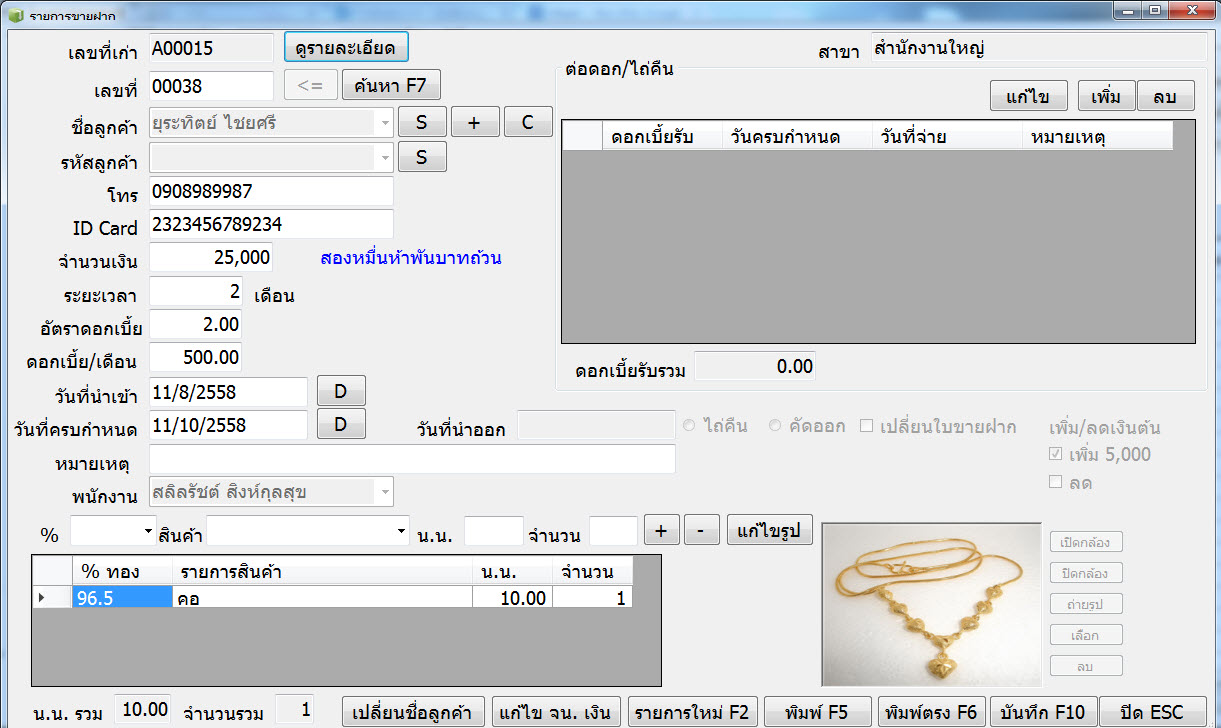Click the ค้นหา F7 search button

pyautogui.click(x=390, y=86)
